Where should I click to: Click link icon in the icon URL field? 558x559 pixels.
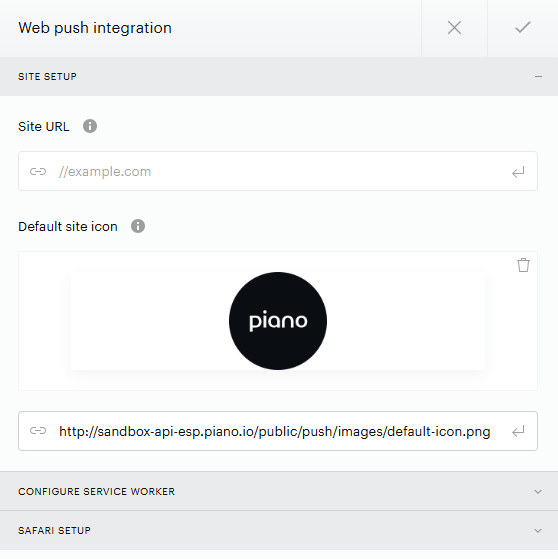click(x=38, y=431)
